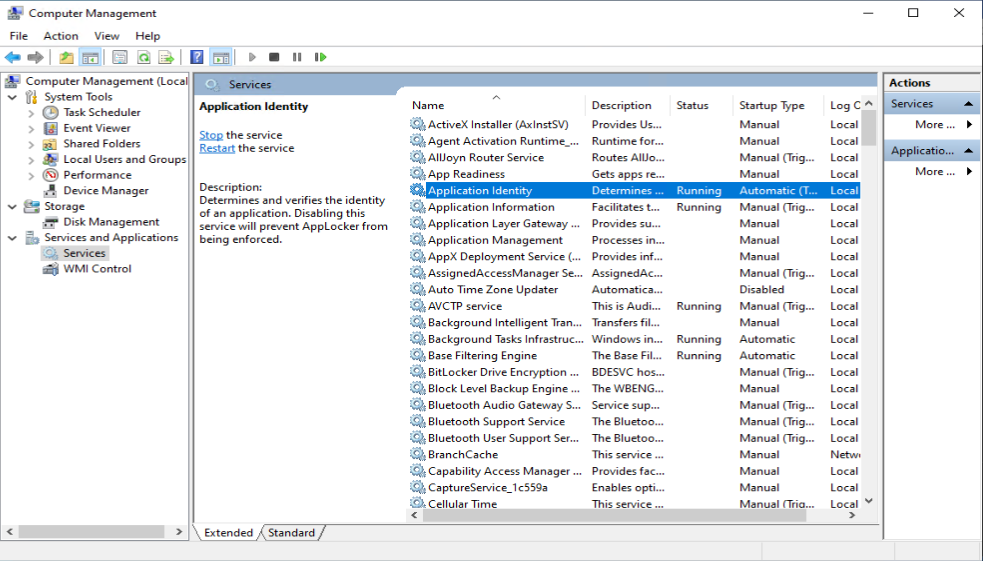
Task: Restart the service with the toolbar Restart icon
Action: [x=321, y=58]
